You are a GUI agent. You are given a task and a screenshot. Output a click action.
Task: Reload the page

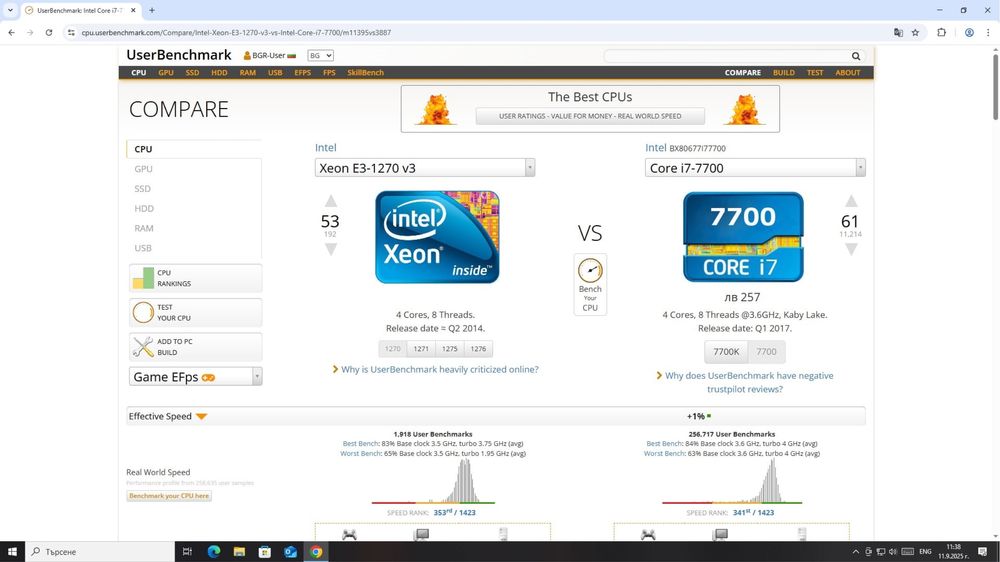pyautogui.click(x=48, y=33)
